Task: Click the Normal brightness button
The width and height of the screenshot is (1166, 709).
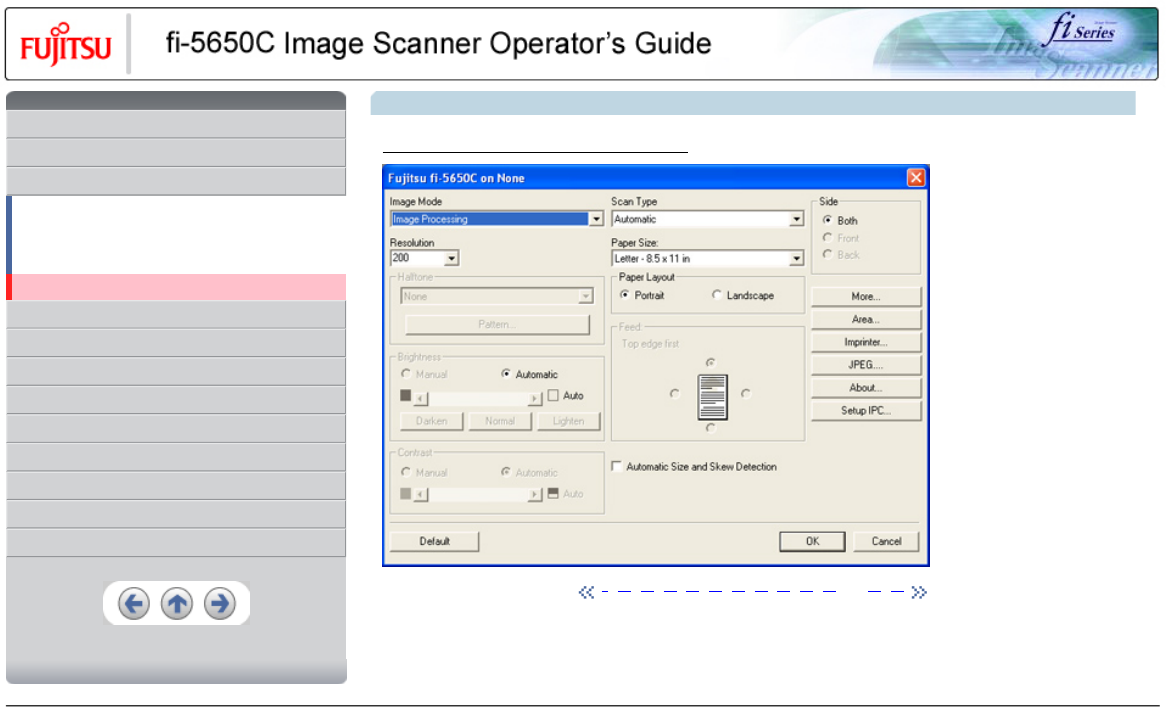Action: point(500,421)
